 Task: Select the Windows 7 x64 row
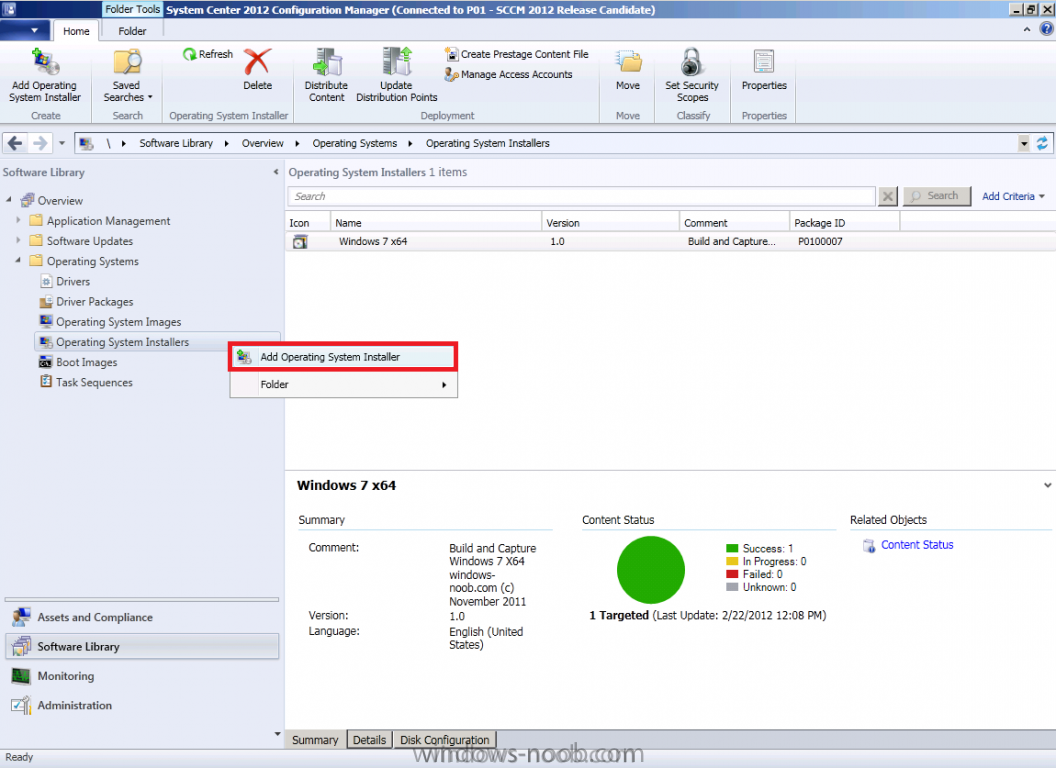[670, 241]
